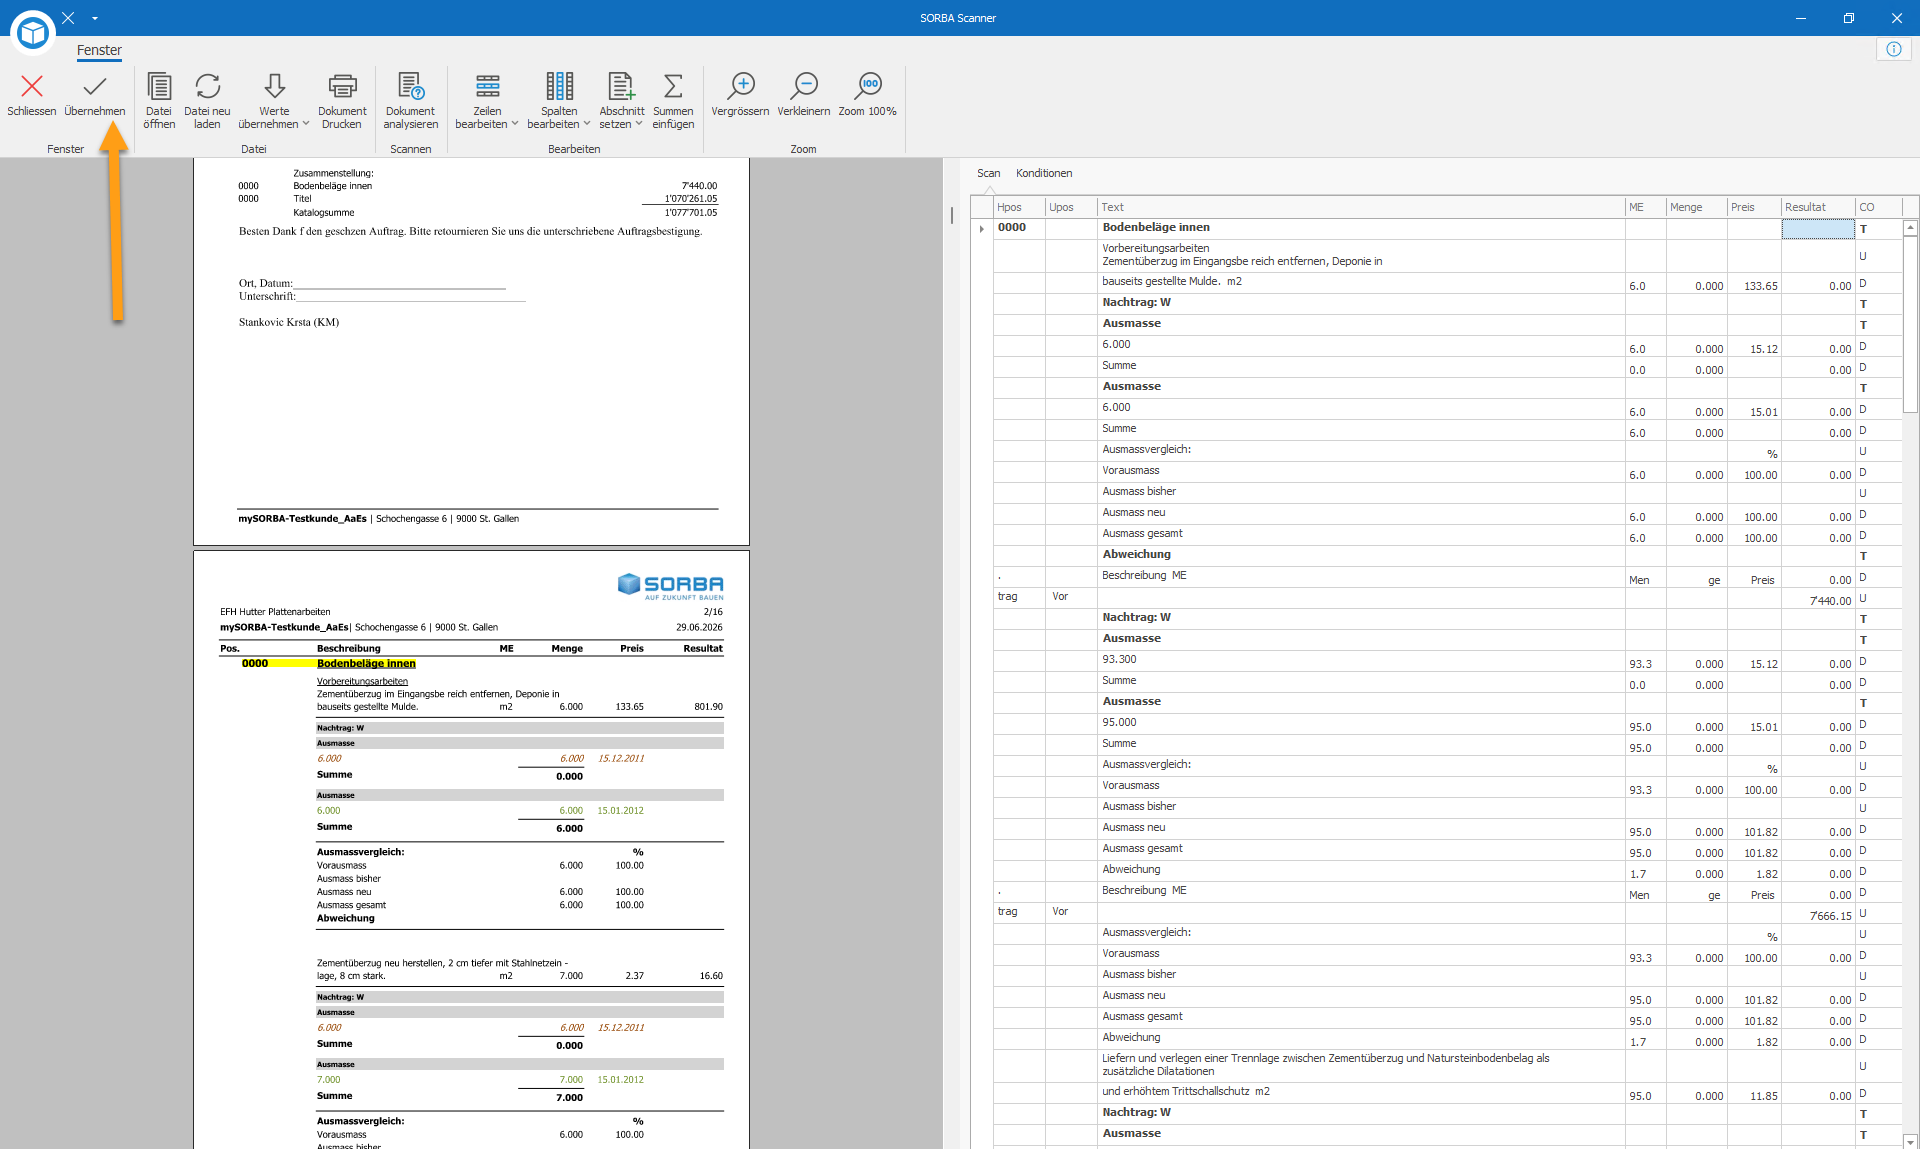Click the Resultat column header
1920x1149 pixels.
pos(1819,207)
